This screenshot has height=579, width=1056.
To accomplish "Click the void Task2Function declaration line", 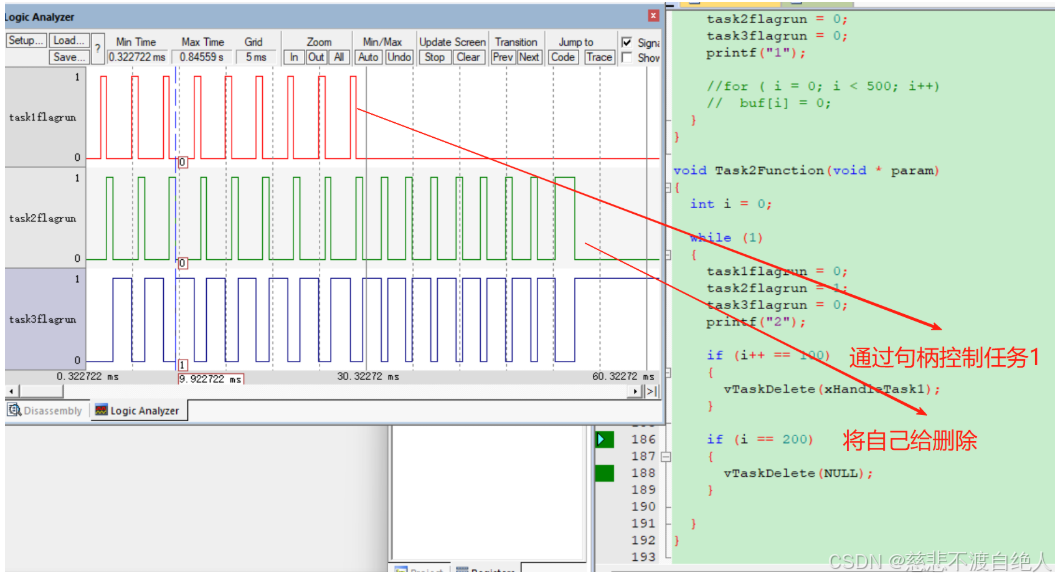I will [x=806, y=170].
